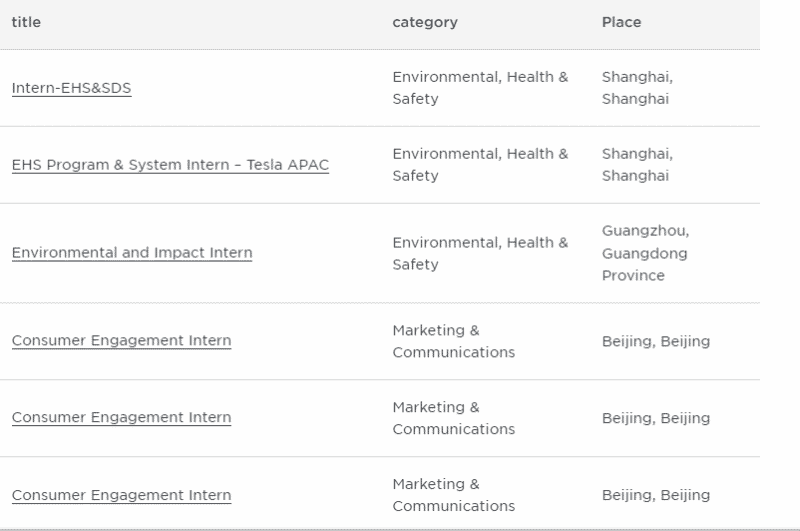Click Beijing, Beijing in last Consumer Engagement row
The image size is (800, 531).
pyautogui.click(x=656, y=495)
